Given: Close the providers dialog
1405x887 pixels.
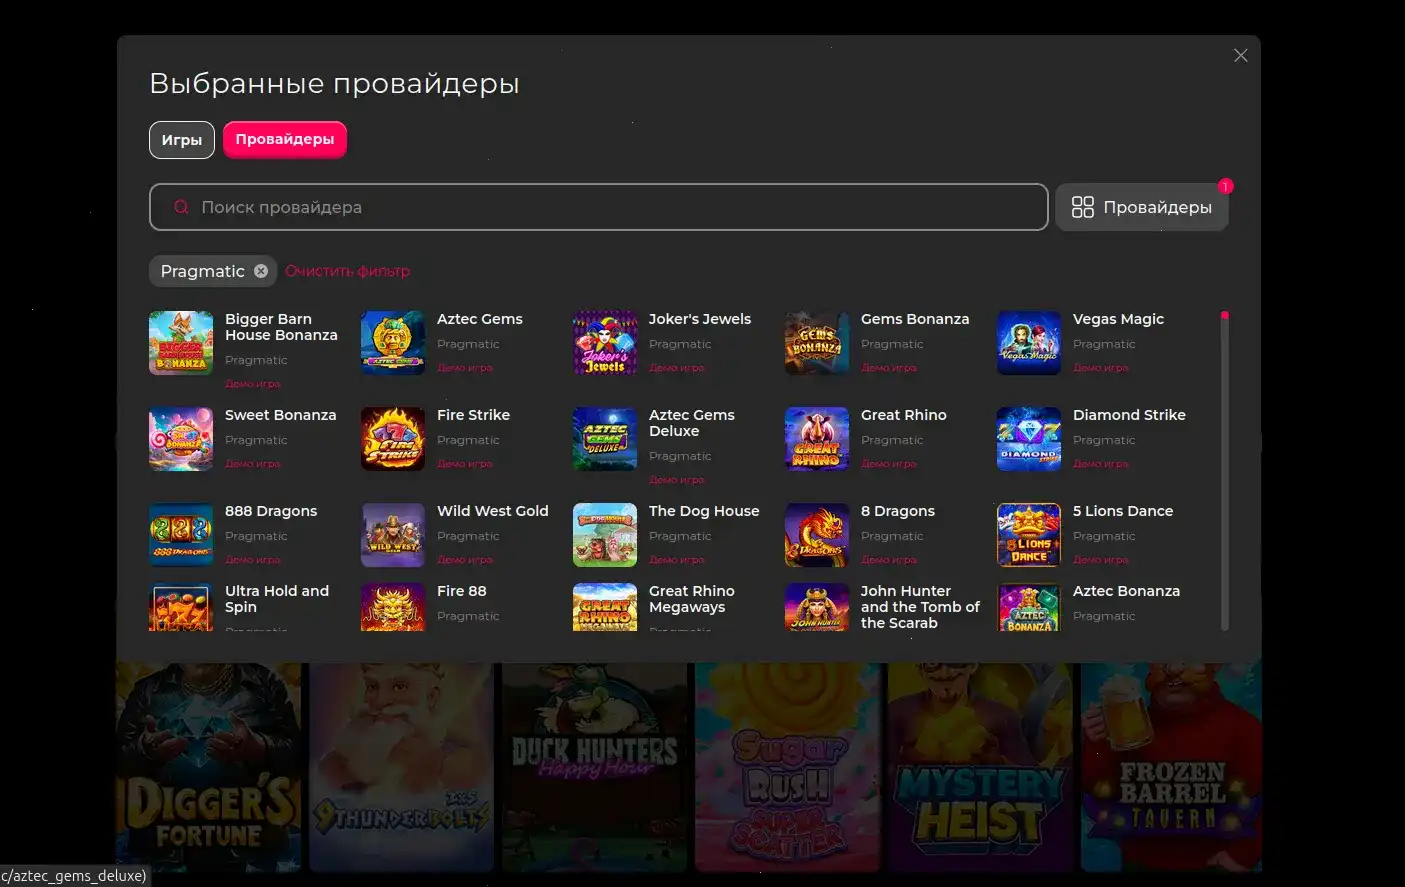Looking at the screenshot, I should pos(1240,55).
